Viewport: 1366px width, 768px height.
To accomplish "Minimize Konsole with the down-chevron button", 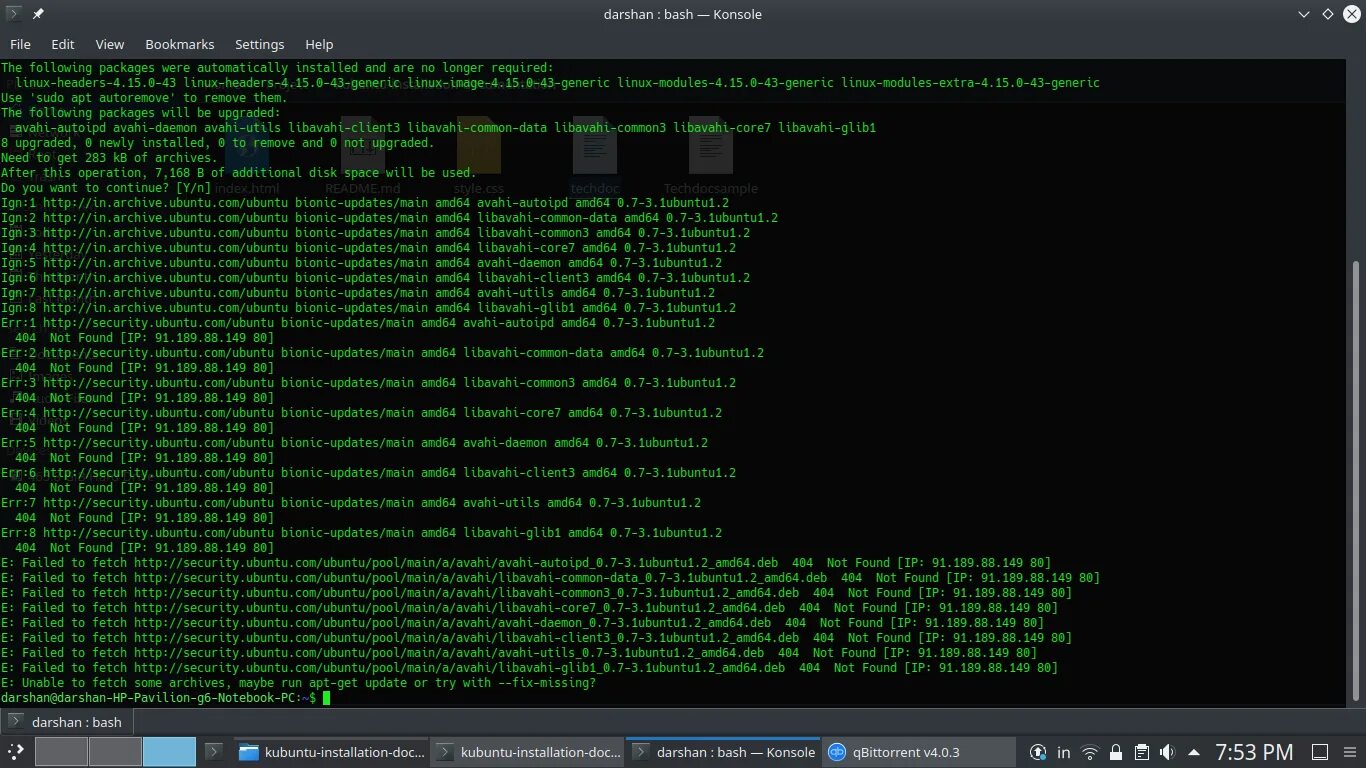I will click(x=1303, y=14).
